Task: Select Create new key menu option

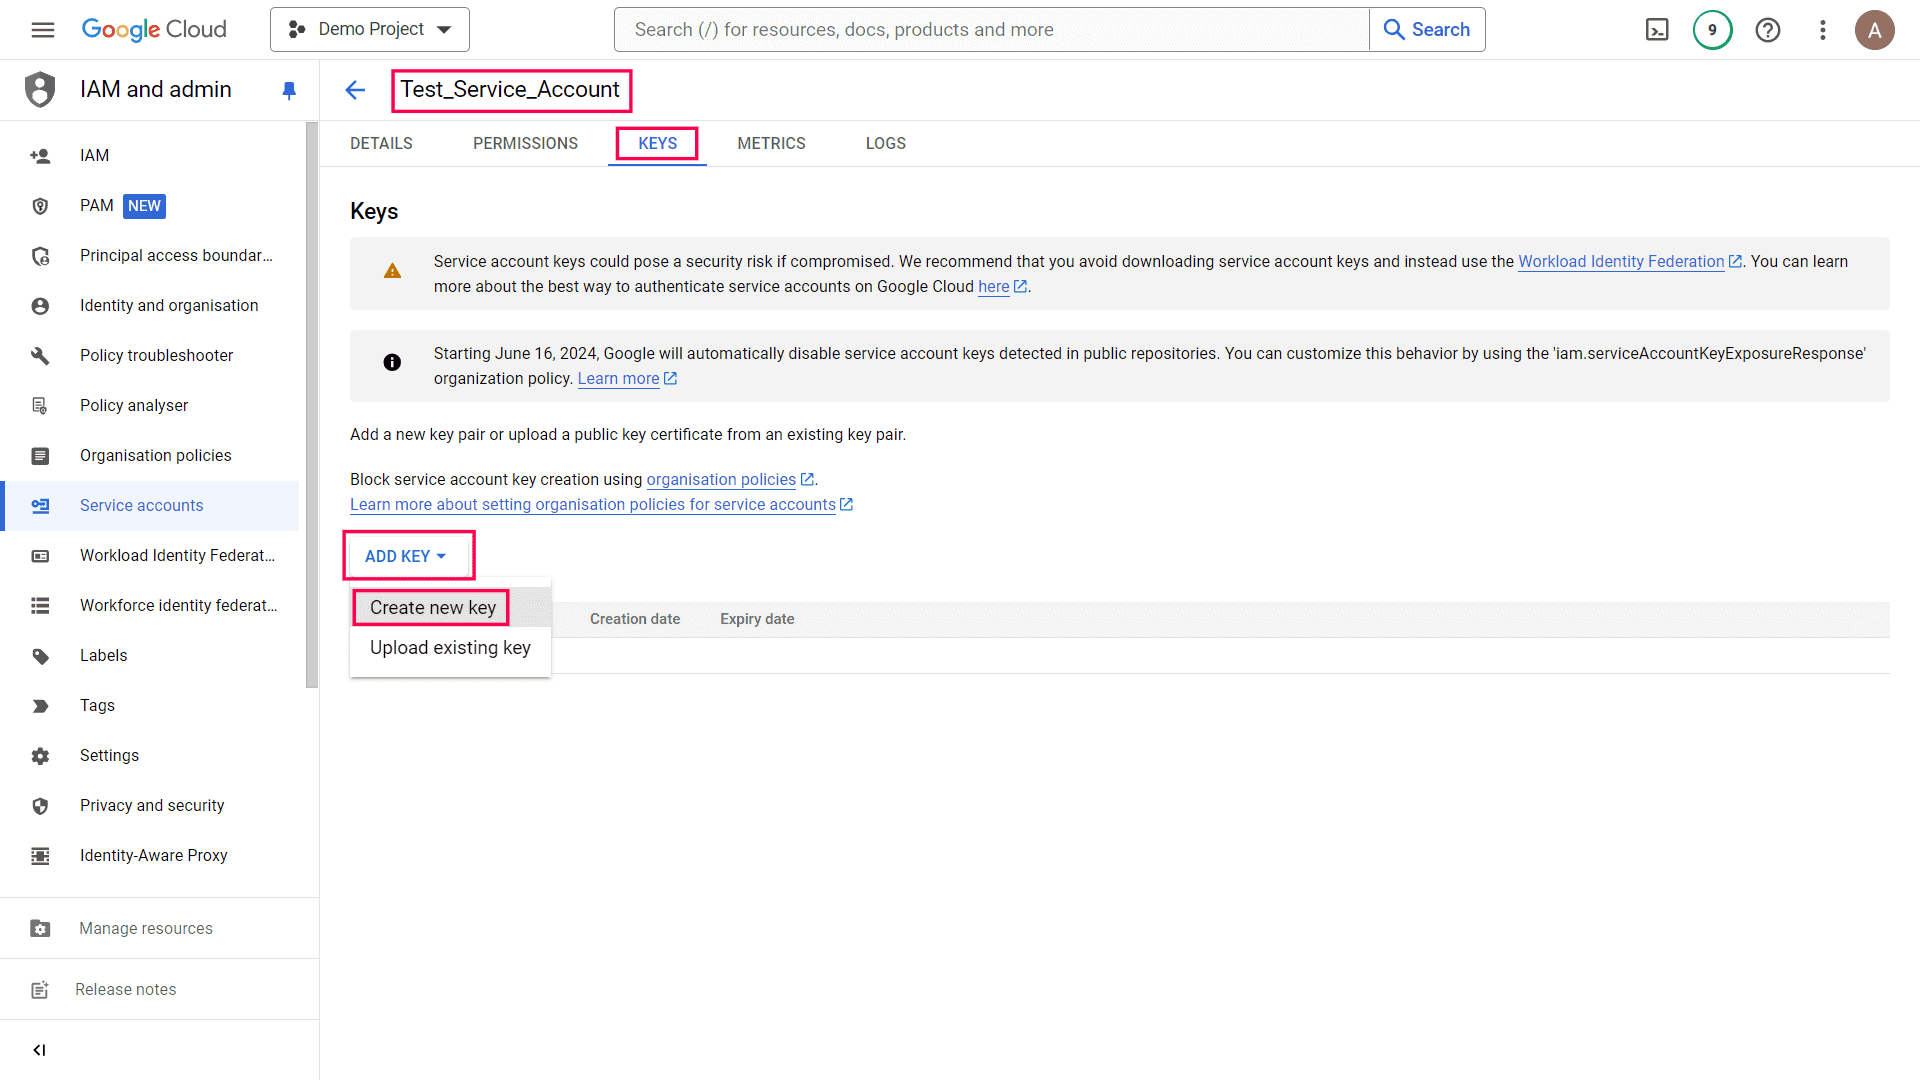Action: click(x=432, y=607)
